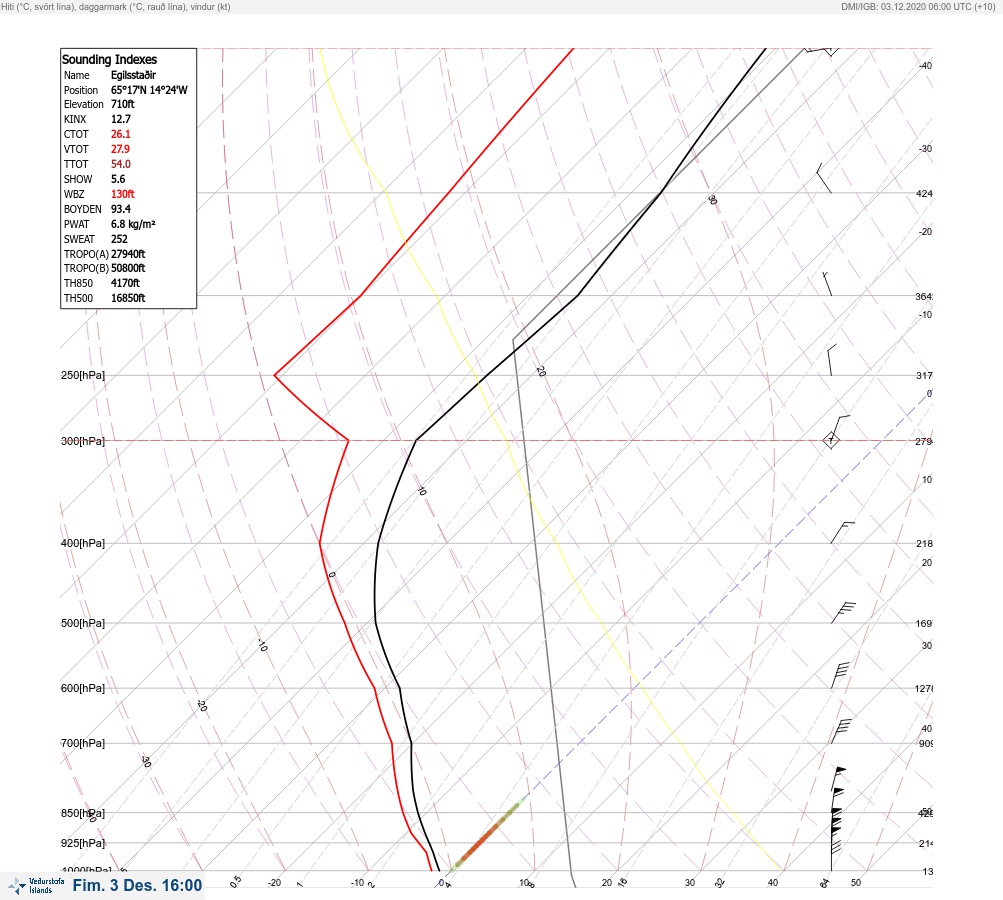Click the 40 temperature axis label at bottom
1003x900 pixels.
(773, 883)
